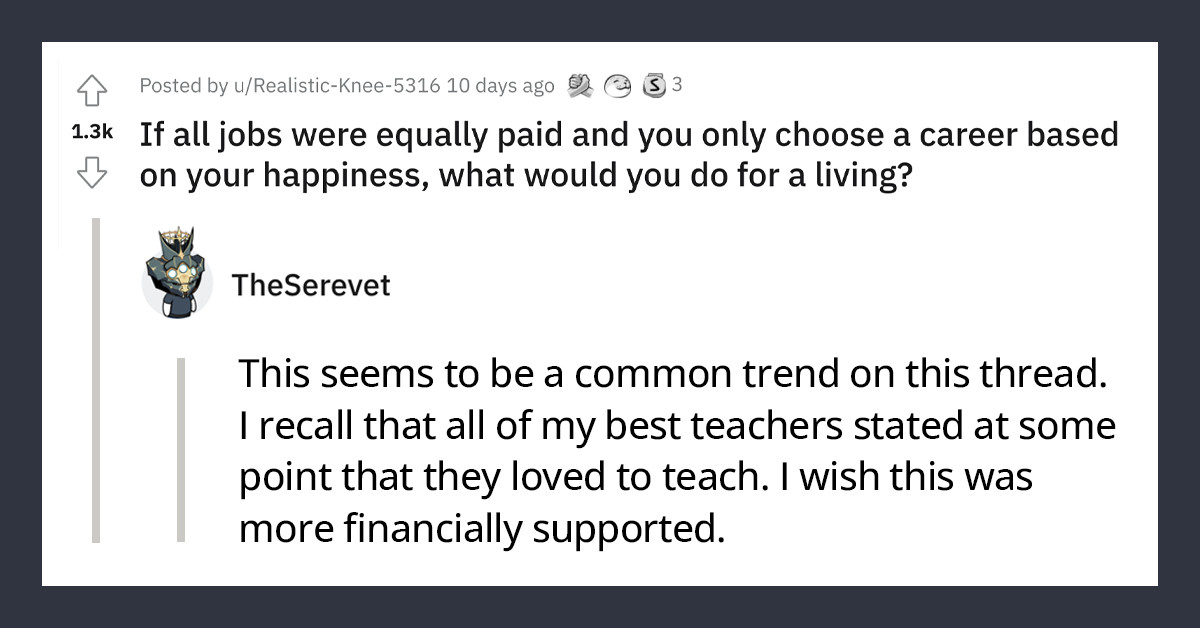Select the helping-hand award icon
This screenshot has width=1200, height=628.
click(x=578, y=86)
